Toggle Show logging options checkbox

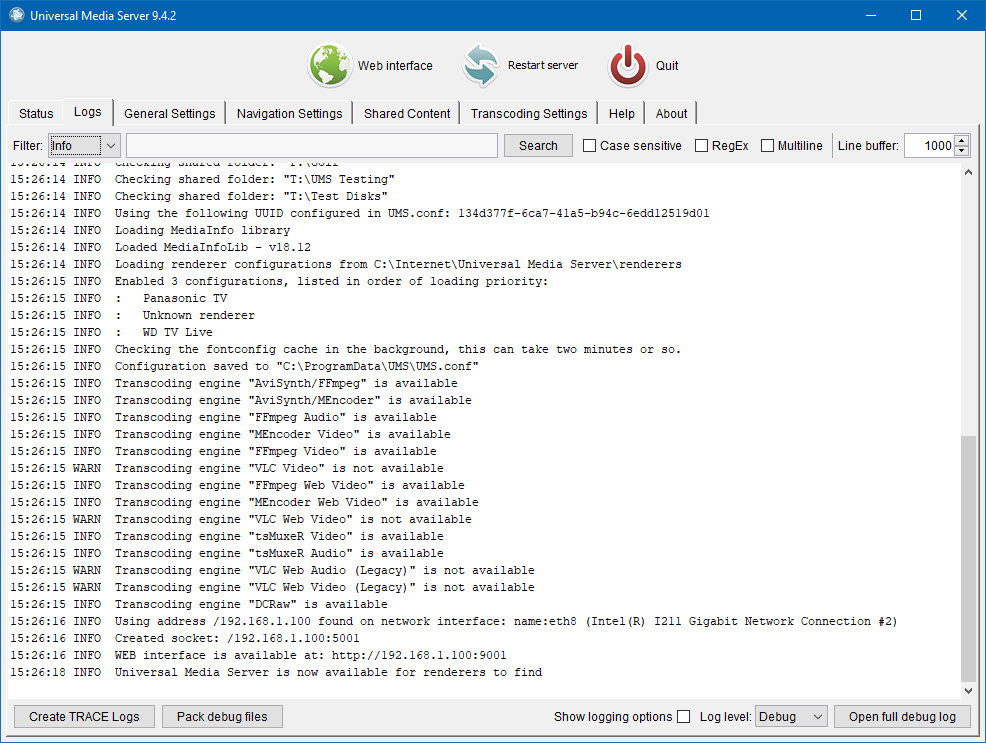[x=684, y=717]
